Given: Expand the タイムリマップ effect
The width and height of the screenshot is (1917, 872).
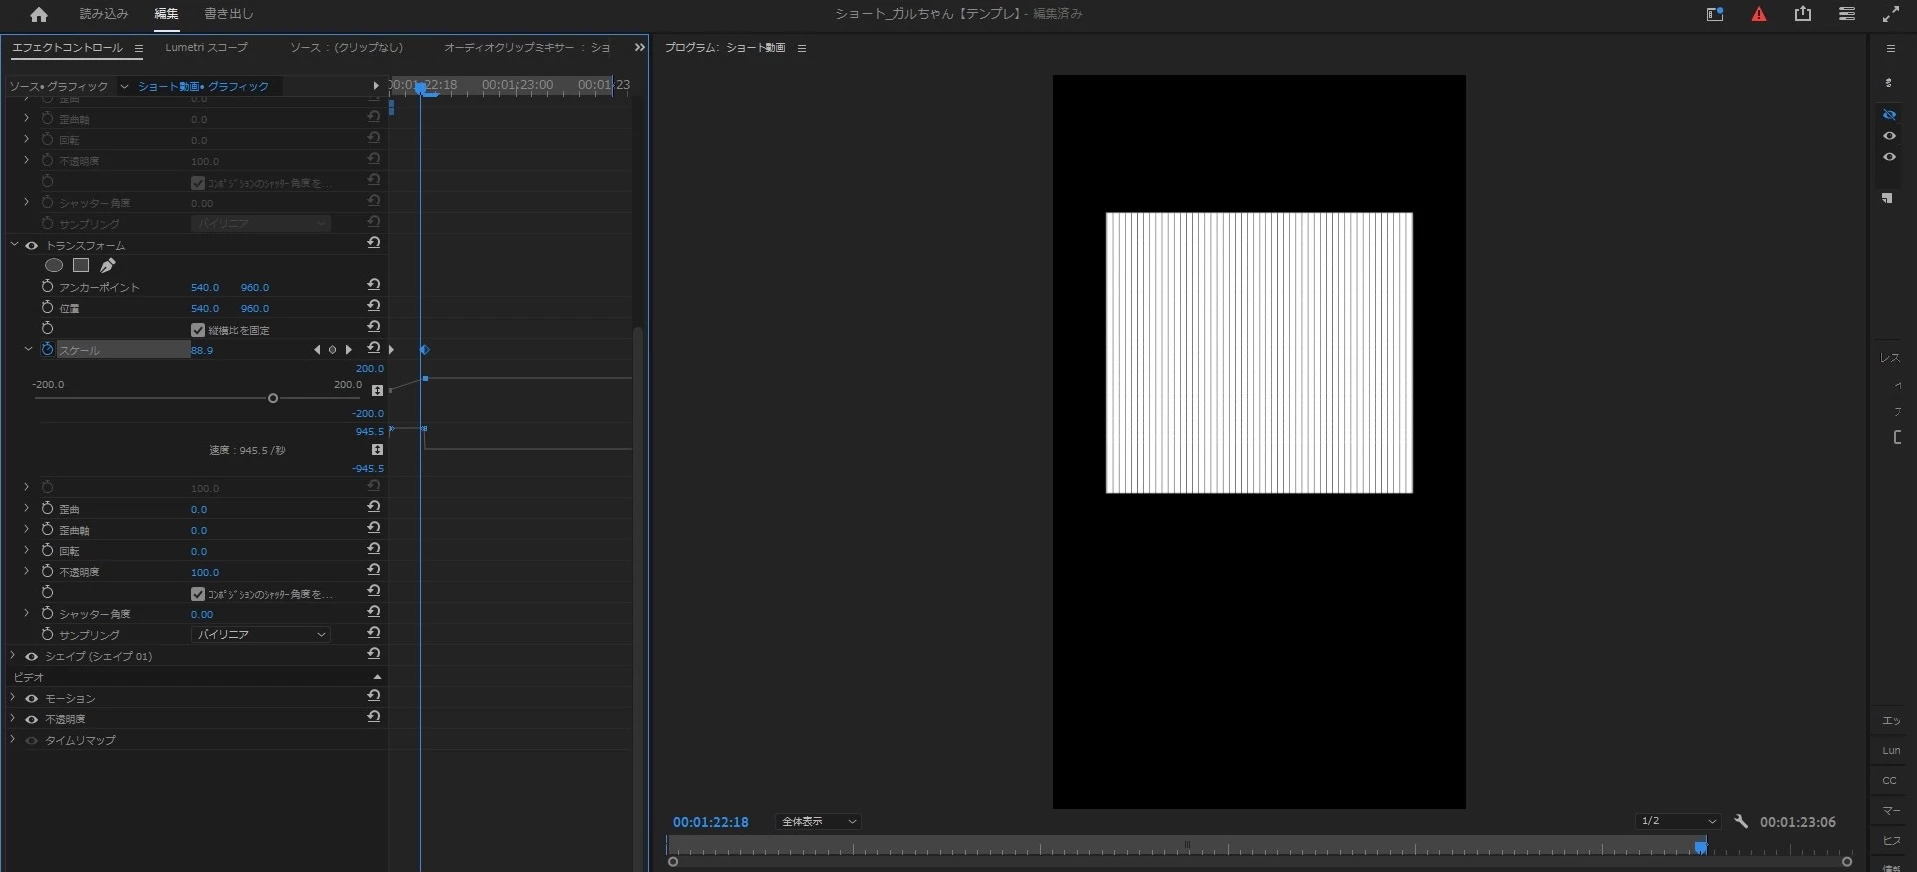Looking at the screenshot, I should coord(13,740).
